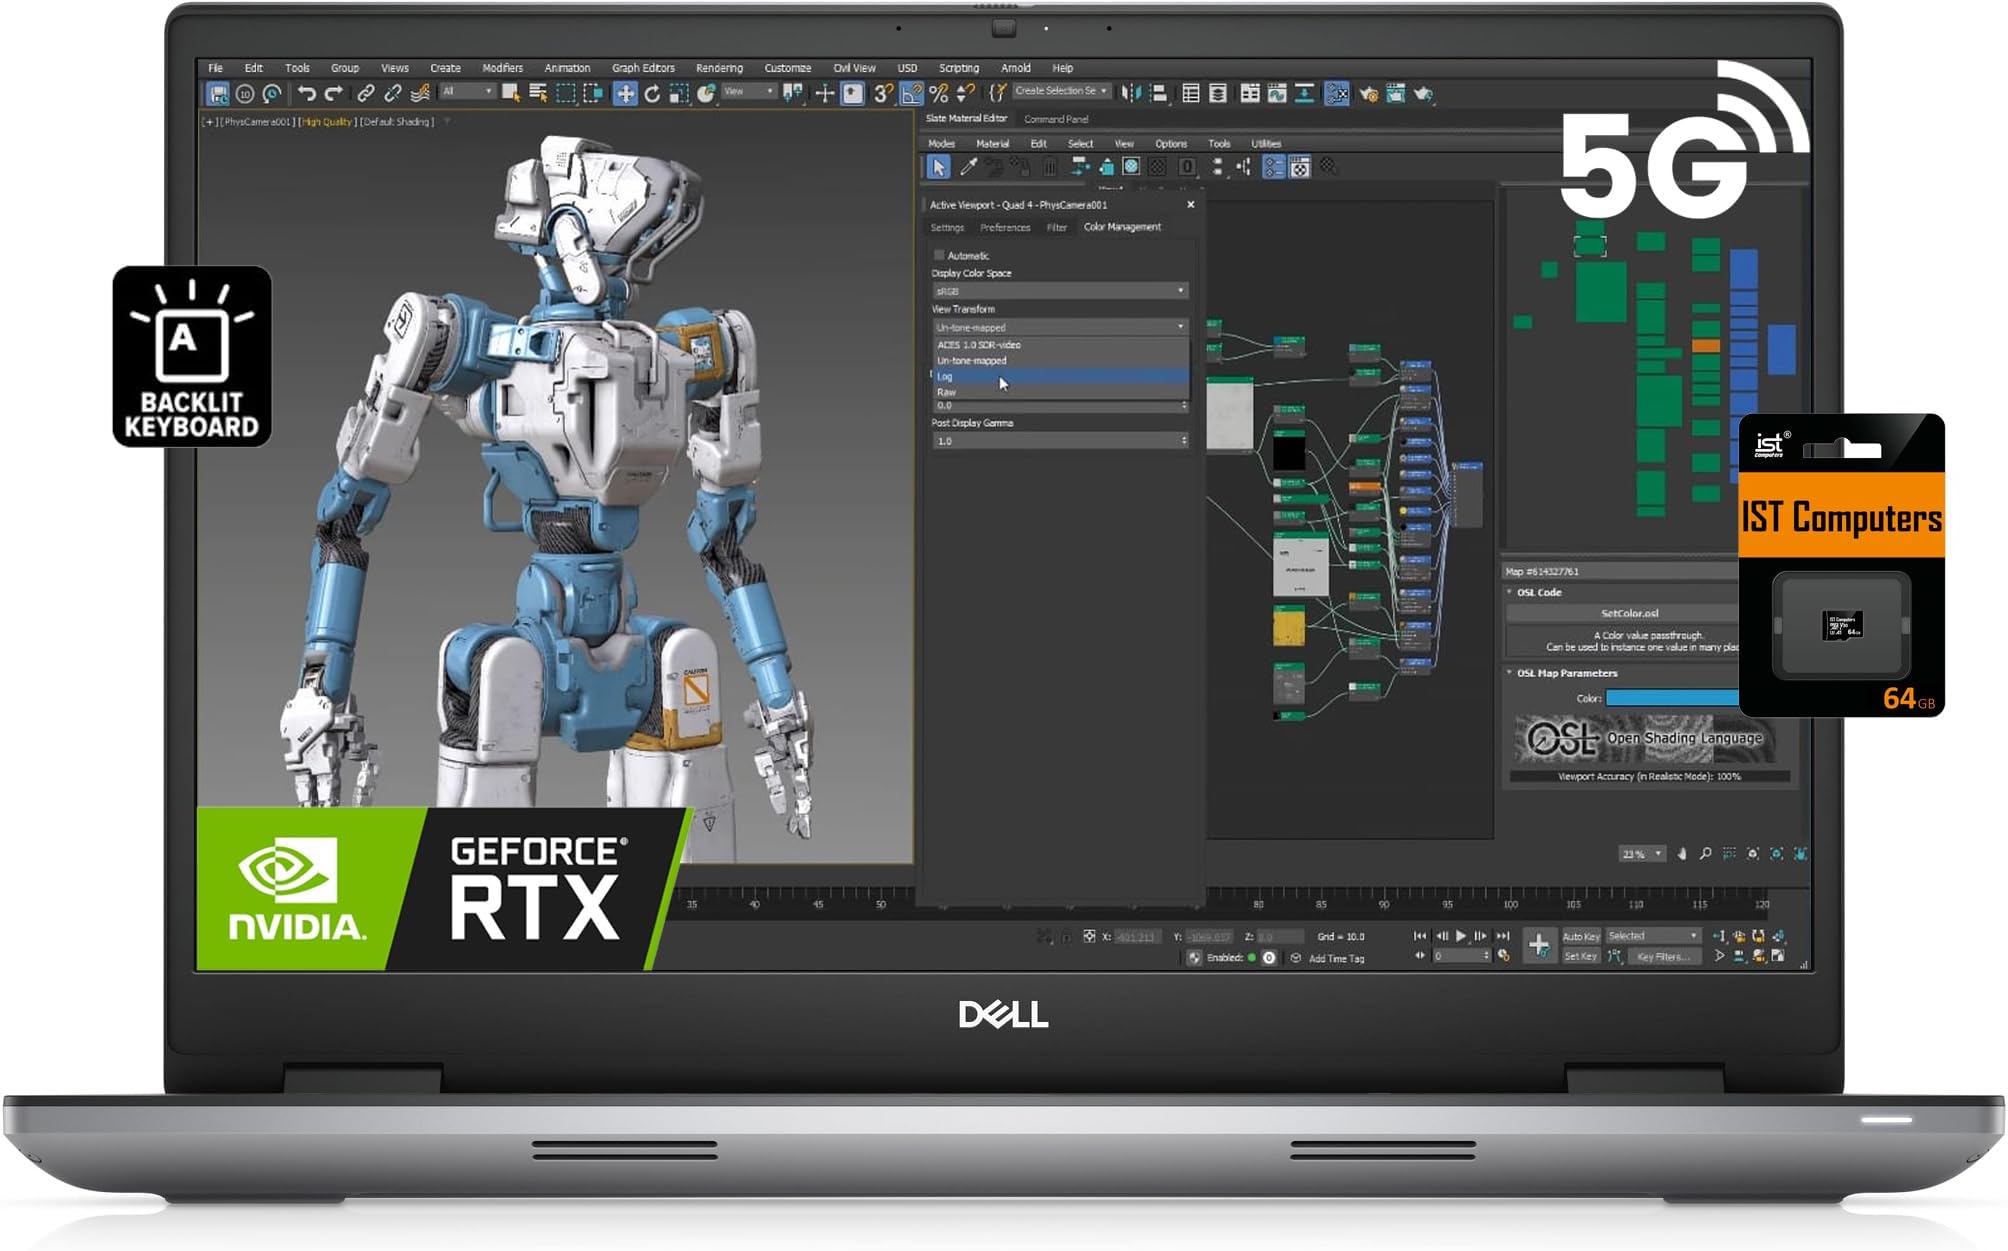Enable the Automatic checkbox in Color Management
The height and width of the screenshot is (1251, 2008).
938,255
